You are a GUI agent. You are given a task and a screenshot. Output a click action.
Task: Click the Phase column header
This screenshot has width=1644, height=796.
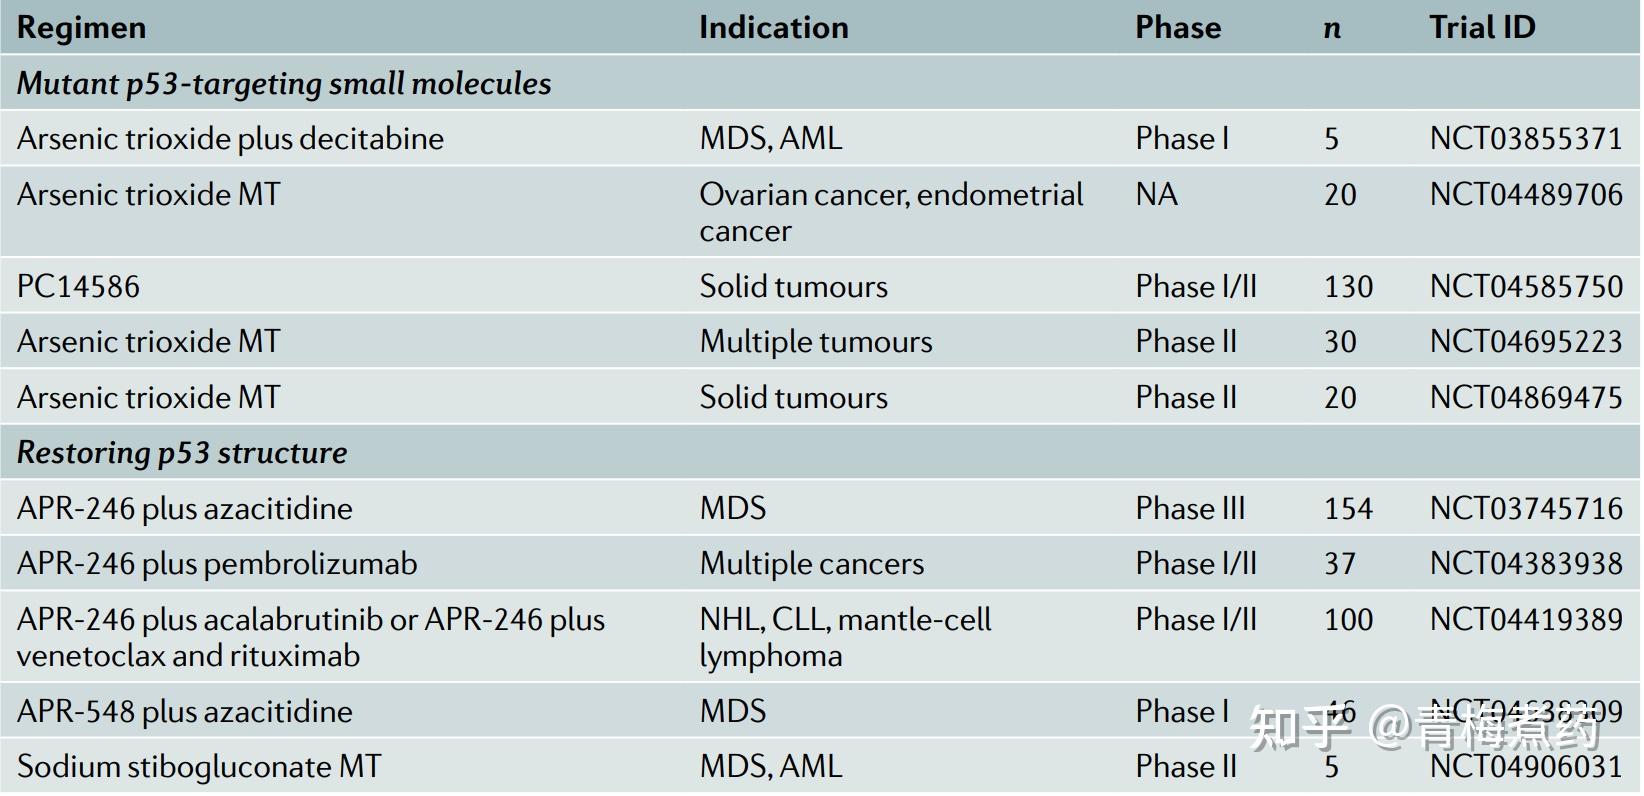coord(1177,28)
